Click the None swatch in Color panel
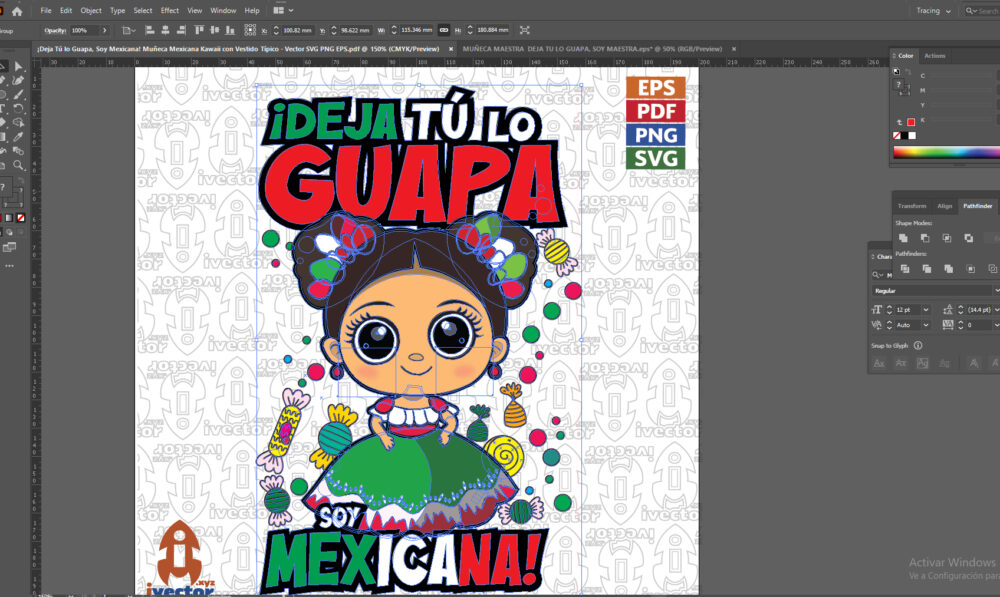The height and width of the screenshot is (597, 1000). point(897,135)
